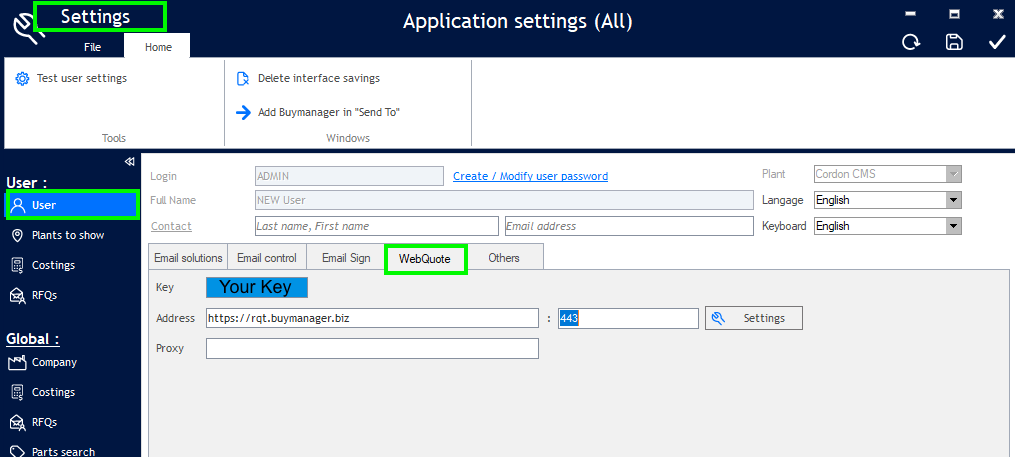Click Delete interface savings
Viewport: 1015px width, 457px height.
click(x=318, y=78)
